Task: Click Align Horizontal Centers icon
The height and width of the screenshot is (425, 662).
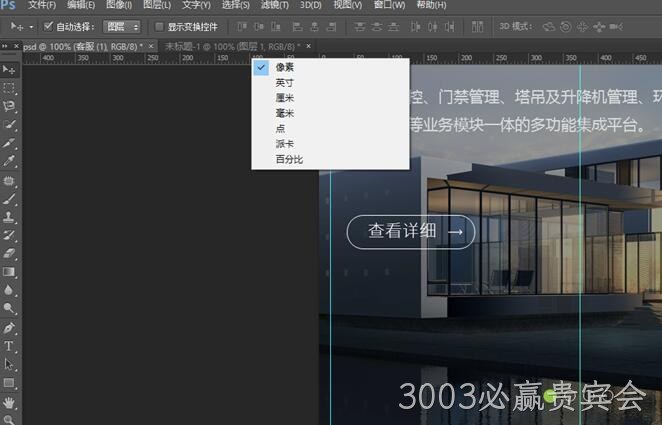Action: coord(315,27)
